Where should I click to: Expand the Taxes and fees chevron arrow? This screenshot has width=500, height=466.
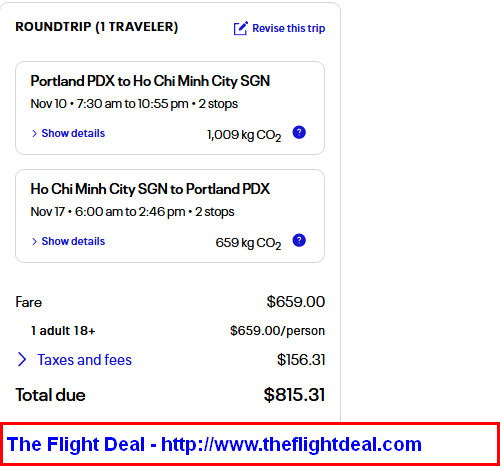[x=22, y=359]
